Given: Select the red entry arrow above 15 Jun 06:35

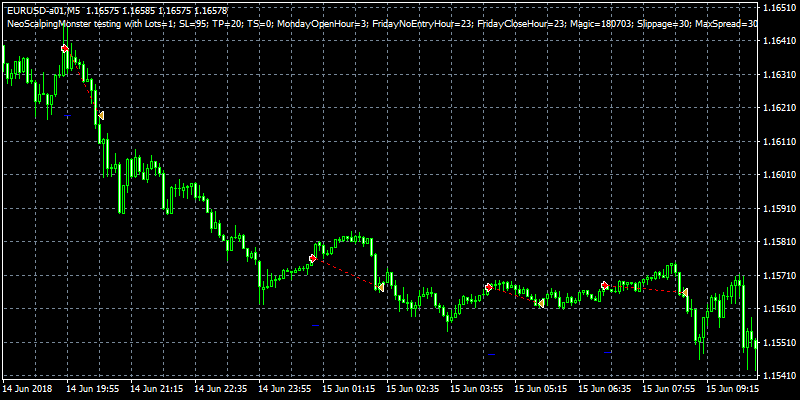Looking at the screenshot, I should (605, 285).
